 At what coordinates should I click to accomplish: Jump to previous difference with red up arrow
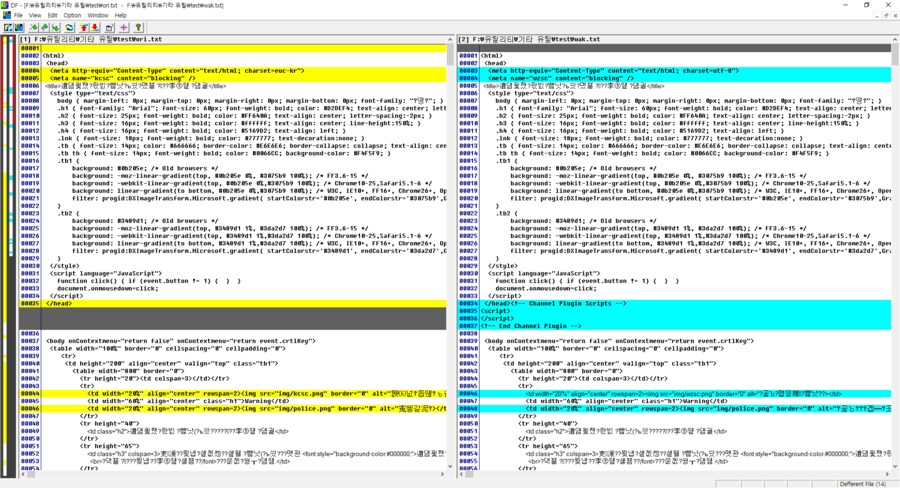pyautogui.click(x=84, y=27)
